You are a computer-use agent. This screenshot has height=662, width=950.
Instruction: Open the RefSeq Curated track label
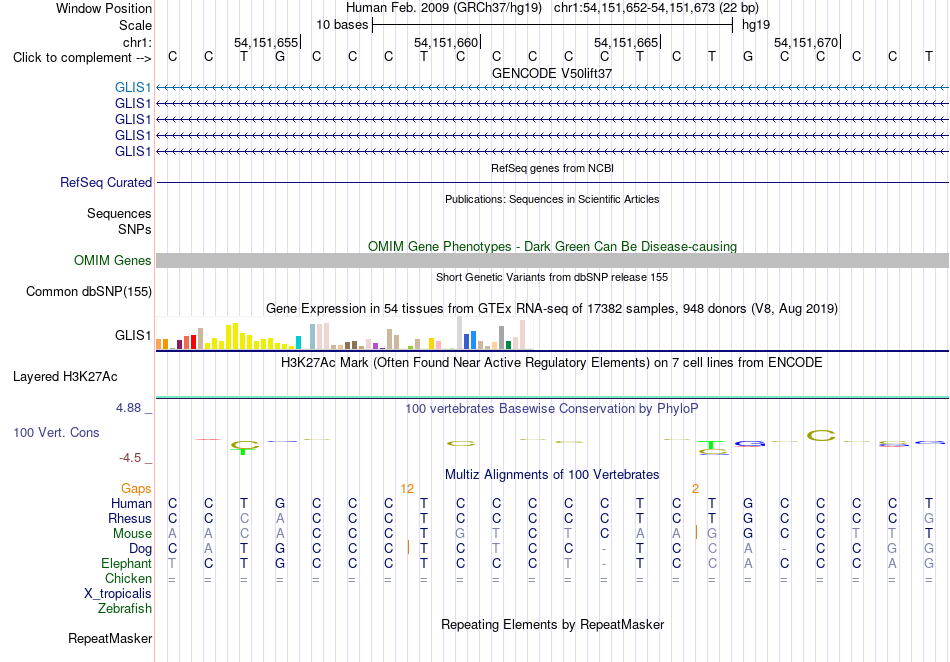[106, 182]
